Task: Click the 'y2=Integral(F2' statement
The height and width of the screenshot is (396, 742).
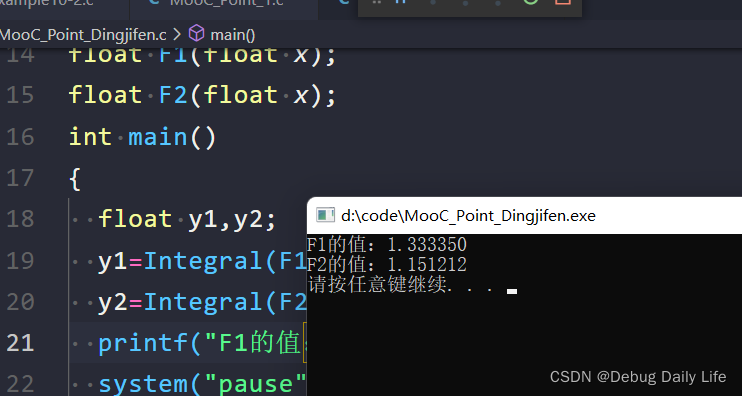Action: pos(203,302)
